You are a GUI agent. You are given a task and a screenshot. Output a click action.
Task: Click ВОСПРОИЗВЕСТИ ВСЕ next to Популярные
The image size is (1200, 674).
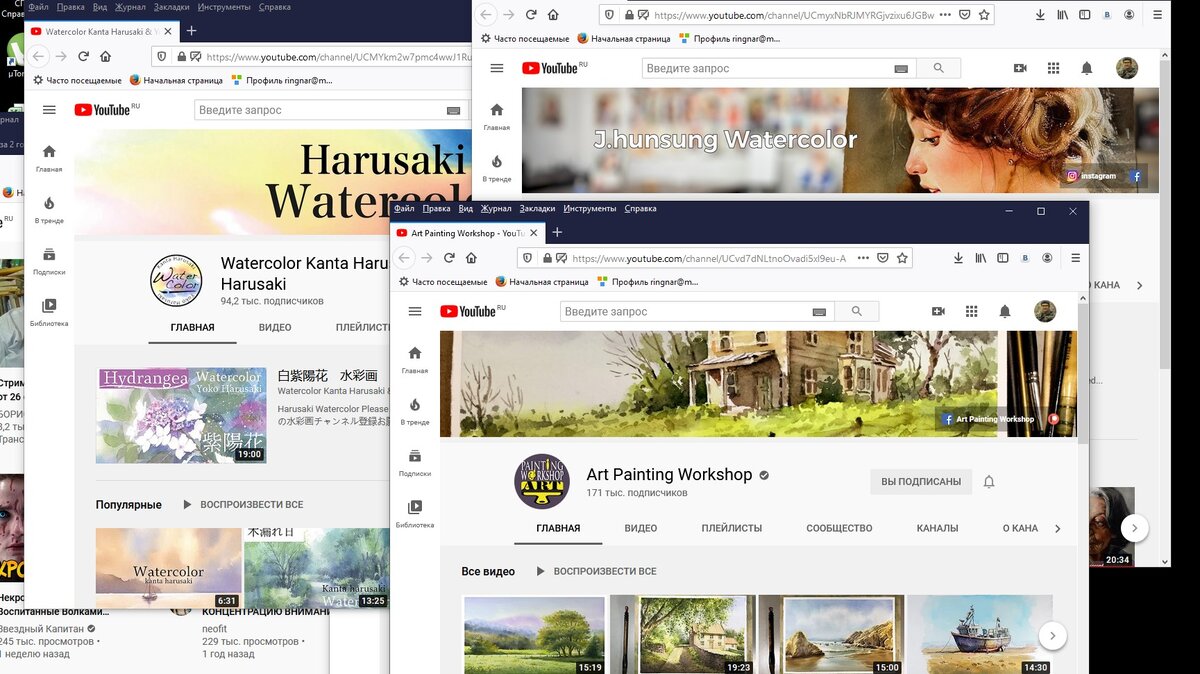coord(243,505)
